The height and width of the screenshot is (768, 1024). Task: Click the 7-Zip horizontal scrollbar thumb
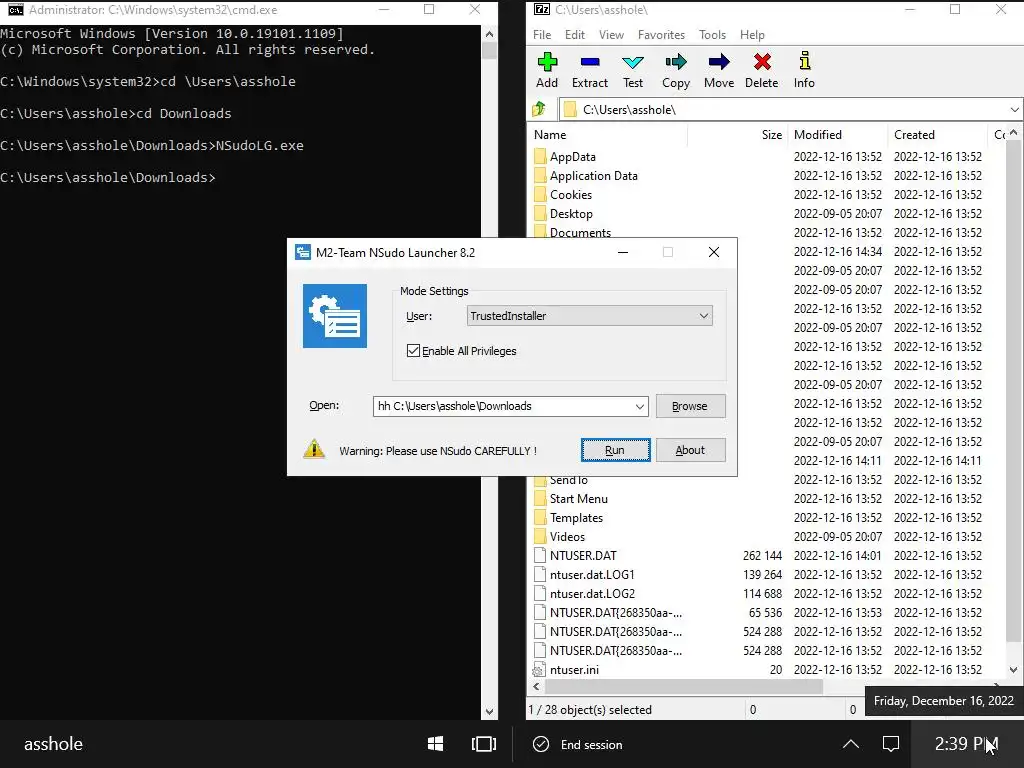[x=684, y=686]
